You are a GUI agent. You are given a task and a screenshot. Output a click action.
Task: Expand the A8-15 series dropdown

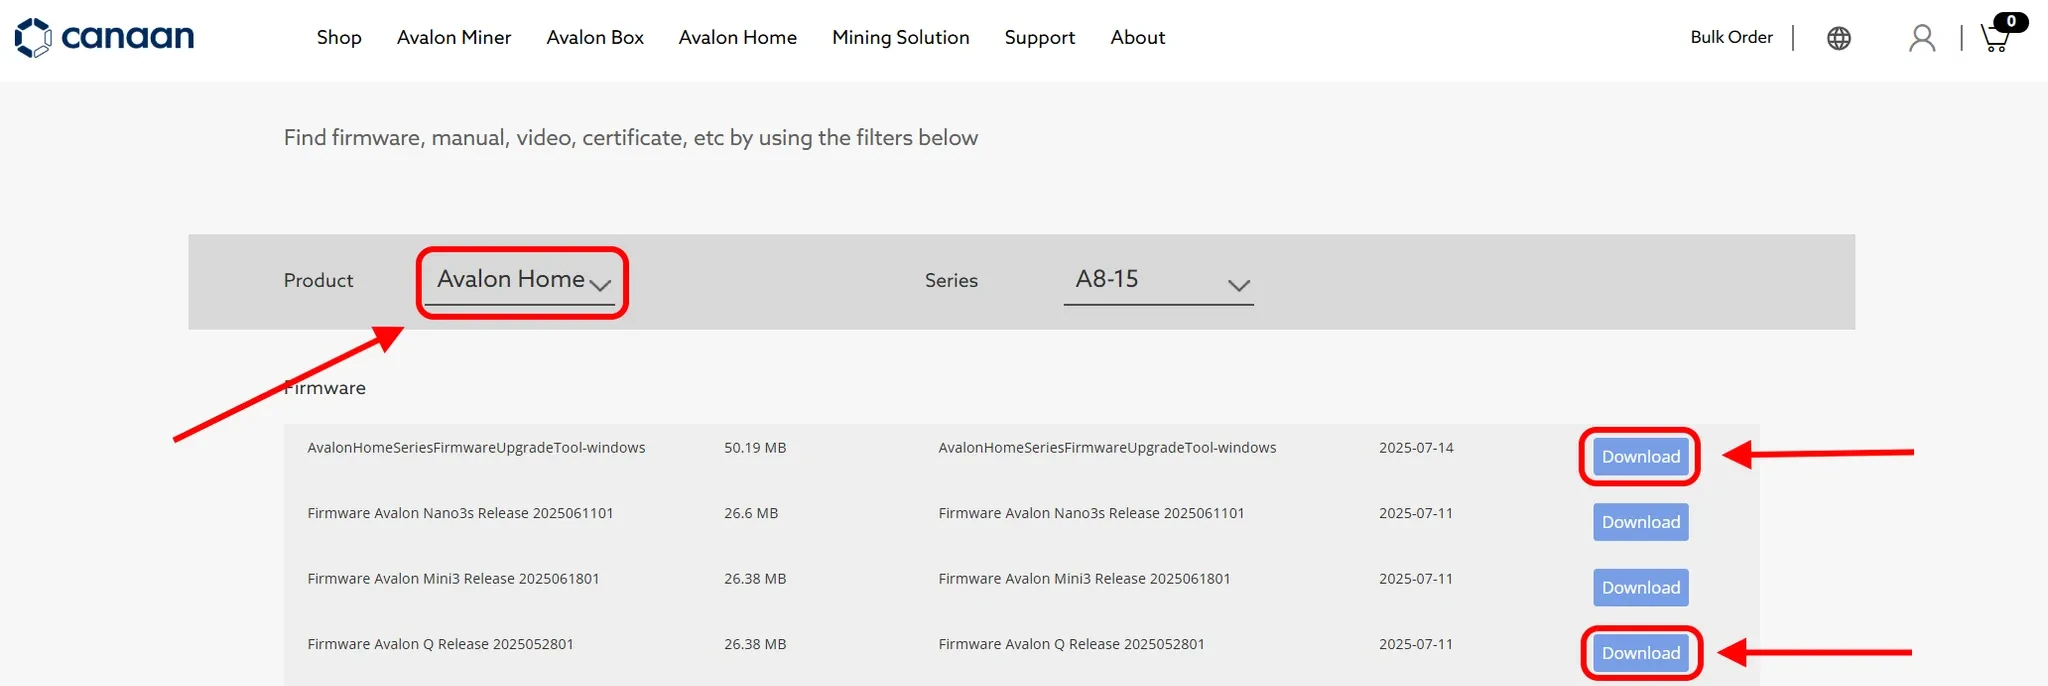[1159, 281]
